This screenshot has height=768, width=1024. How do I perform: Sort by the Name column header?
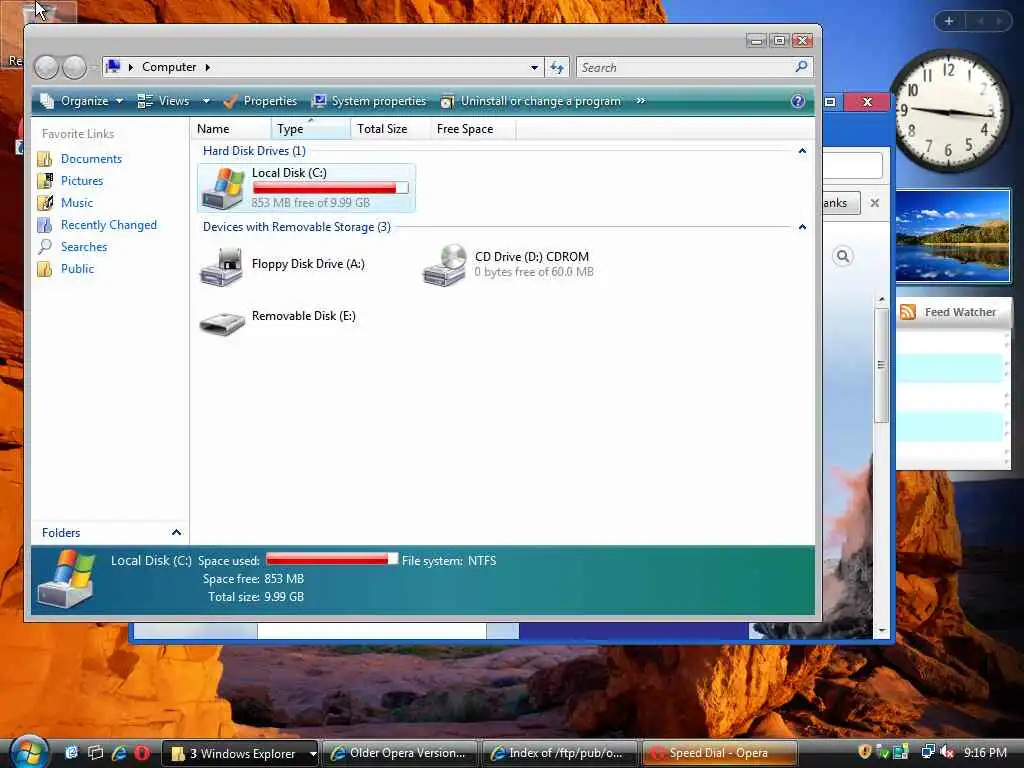tap(231, 129)
